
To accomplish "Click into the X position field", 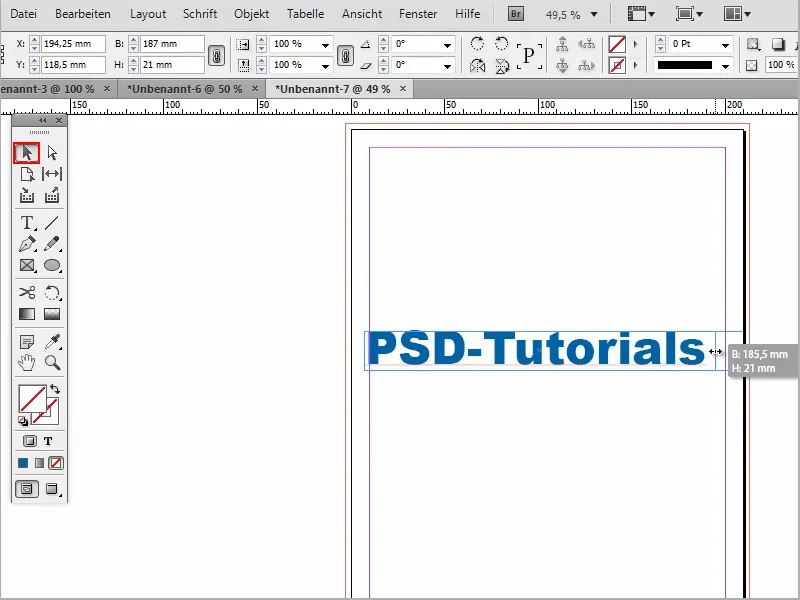I will point(73,44).
